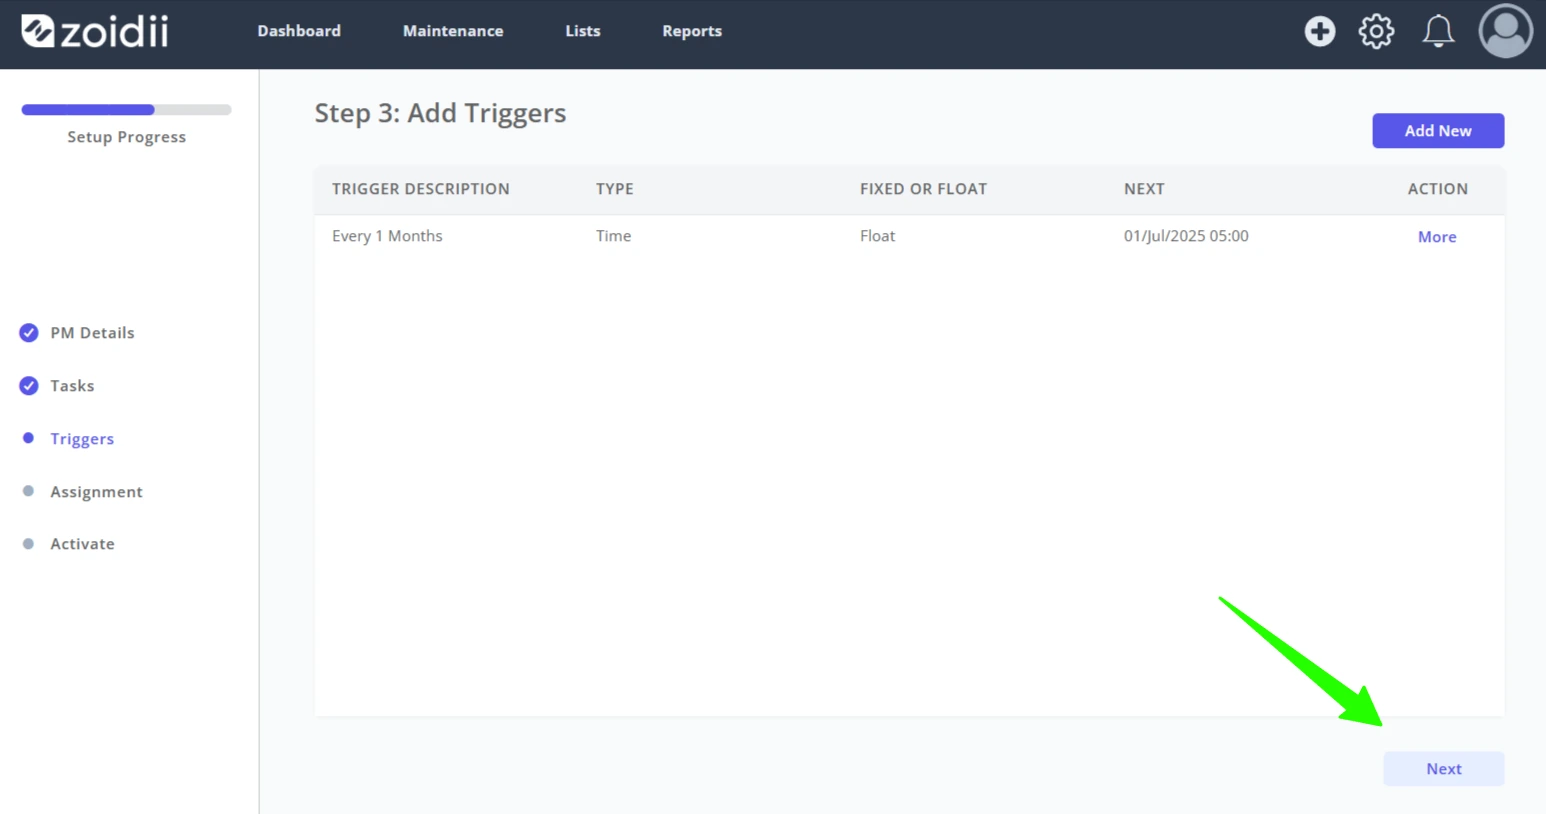Click the Fixed or Float column header

tap(923, 189)
